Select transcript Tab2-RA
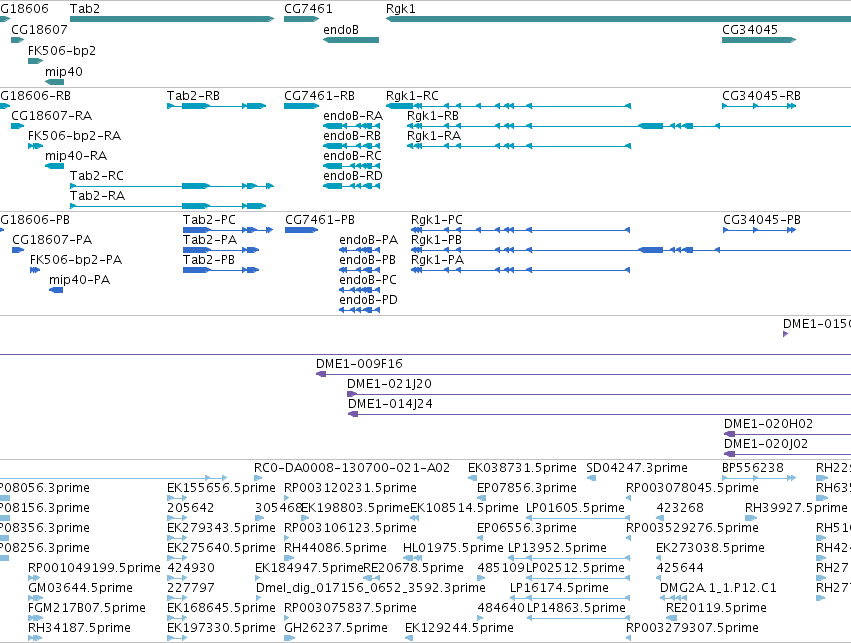The image size is (851, 643). pos(97,195)
